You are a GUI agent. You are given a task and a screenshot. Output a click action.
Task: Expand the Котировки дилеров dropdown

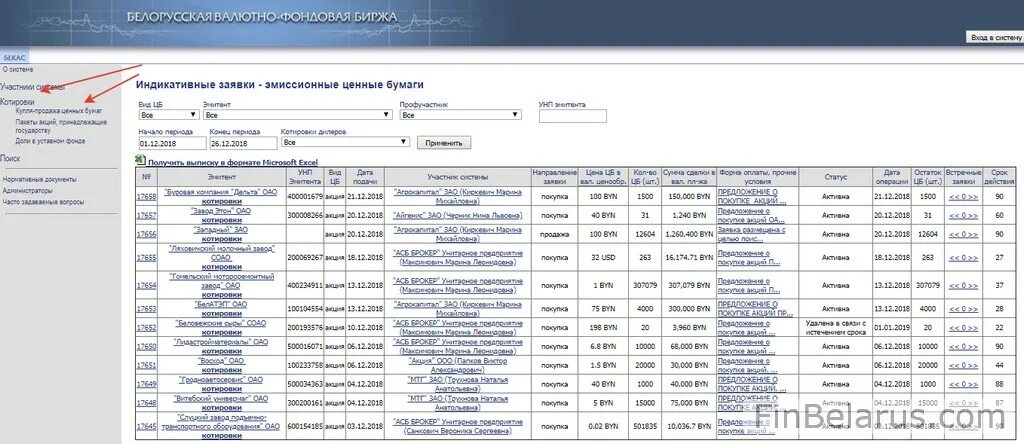pos(345,142)
